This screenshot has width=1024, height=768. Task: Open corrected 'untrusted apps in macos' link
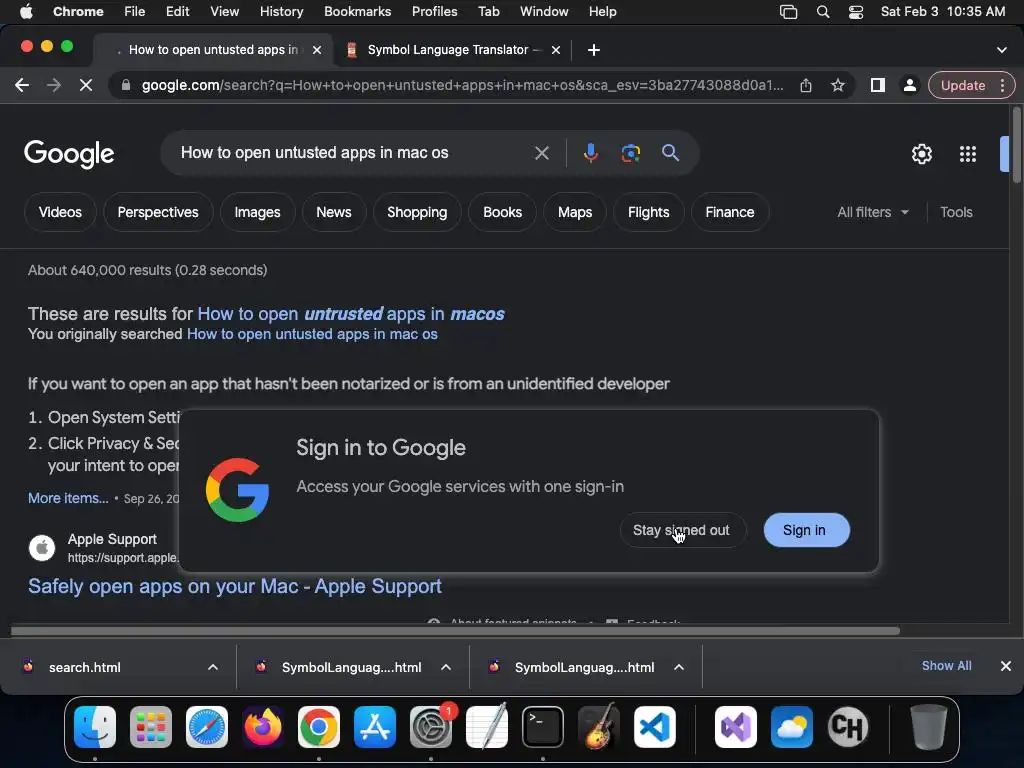351,314
